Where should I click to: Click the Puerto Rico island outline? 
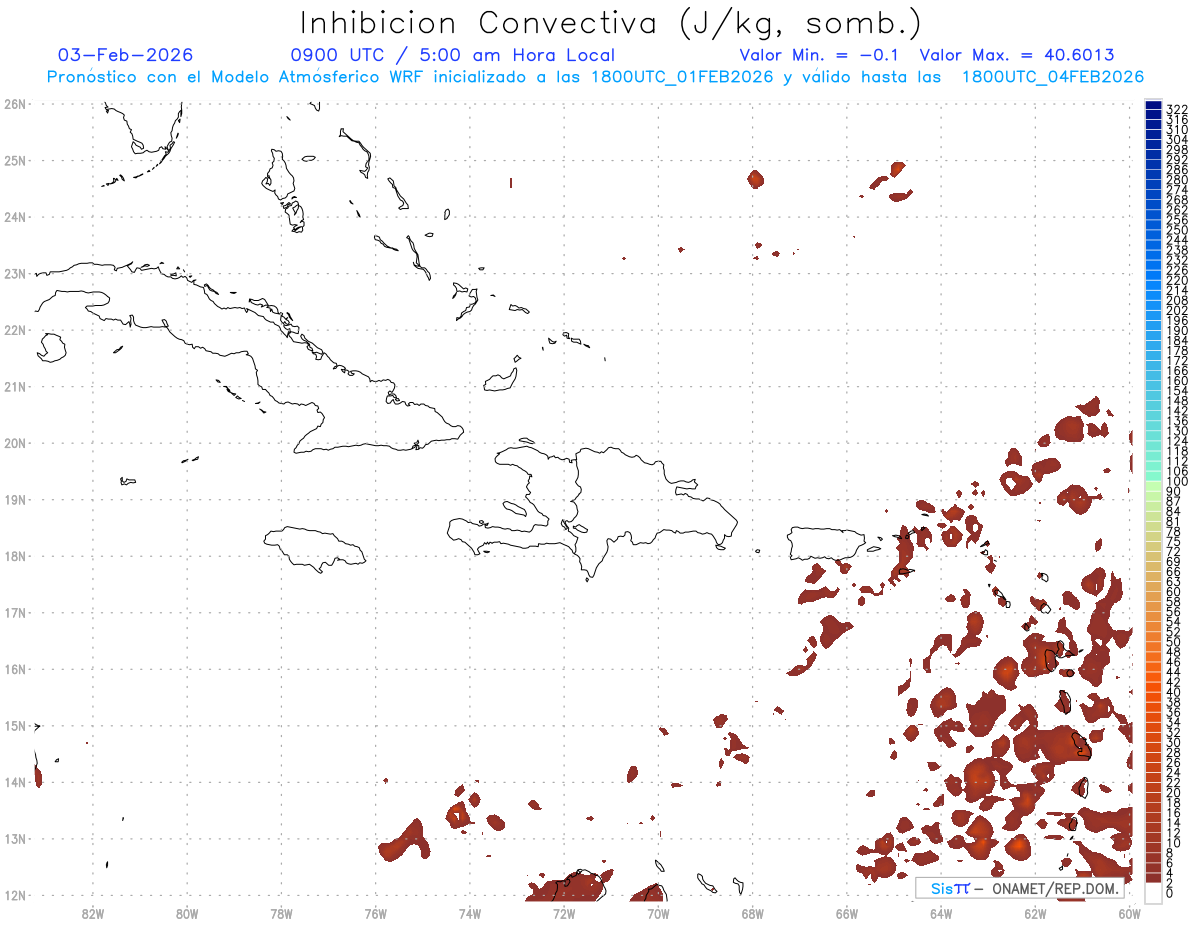[x=824, y=543]
